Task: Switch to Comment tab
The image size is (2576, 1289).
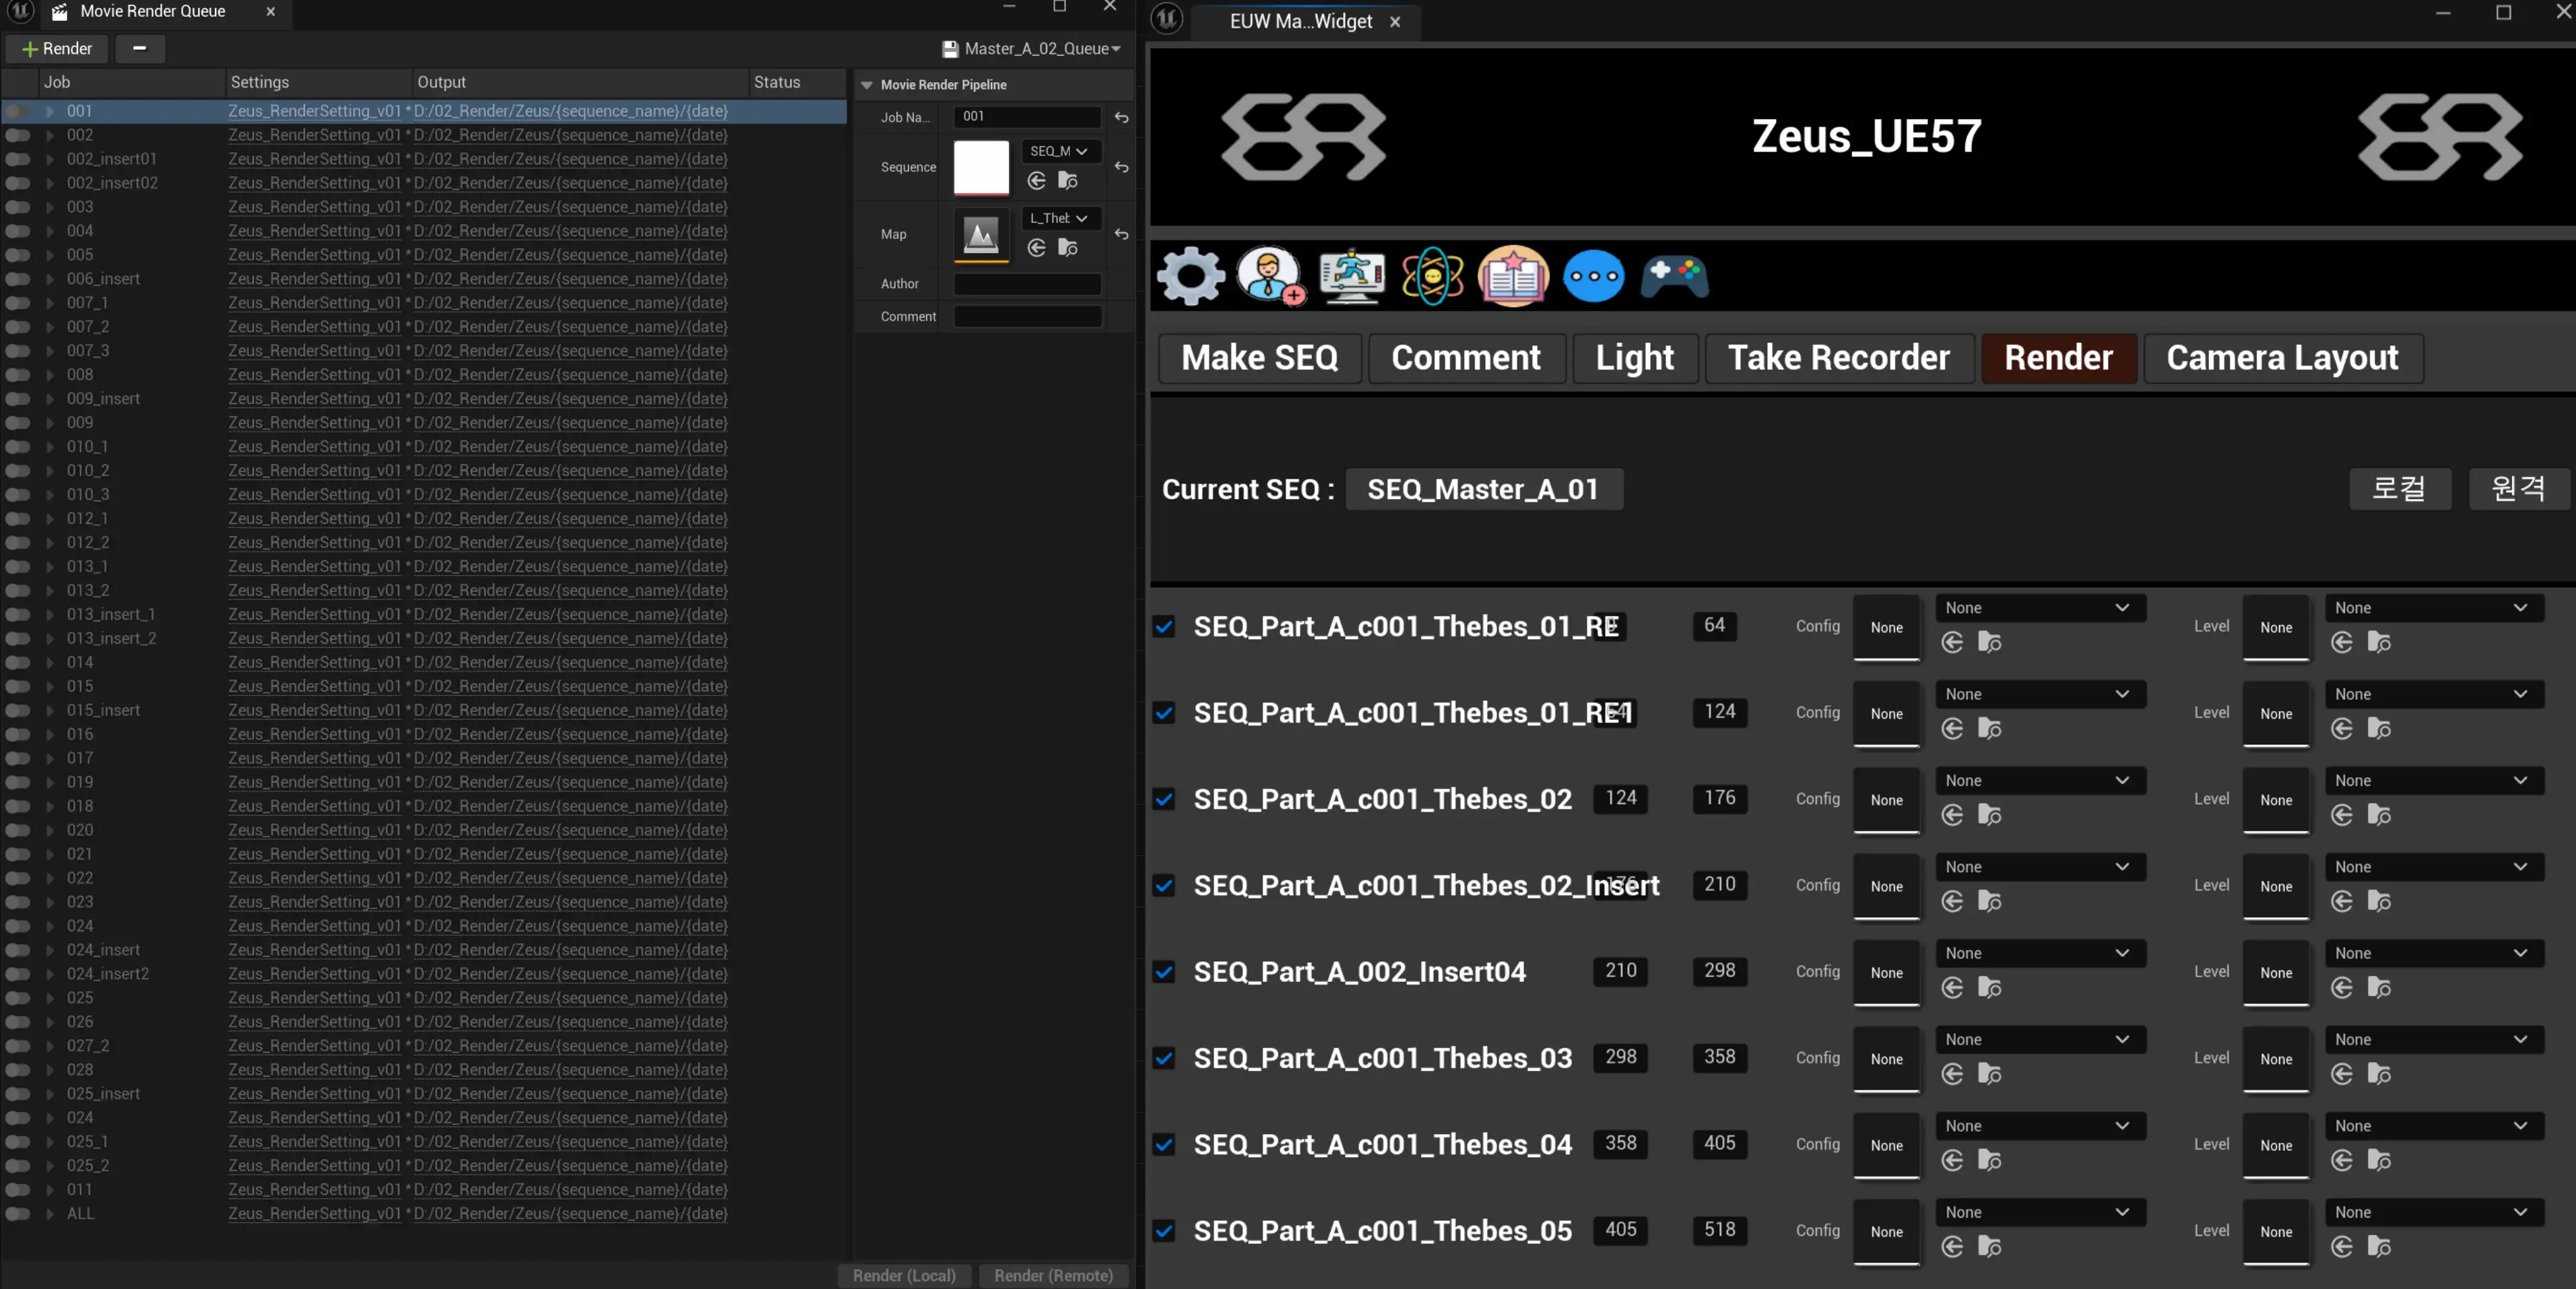Action: tap(1466, 358)
